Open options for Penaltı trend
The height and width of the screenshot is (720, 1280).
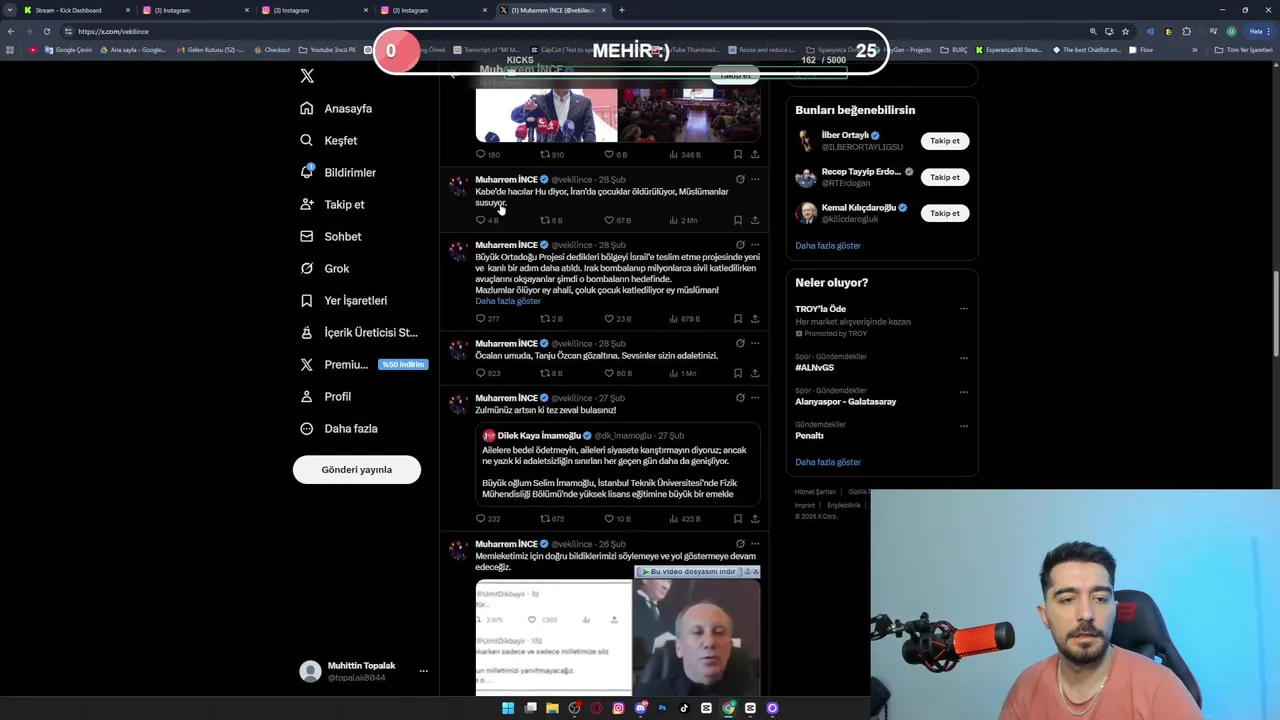click(x=964, y=426)
